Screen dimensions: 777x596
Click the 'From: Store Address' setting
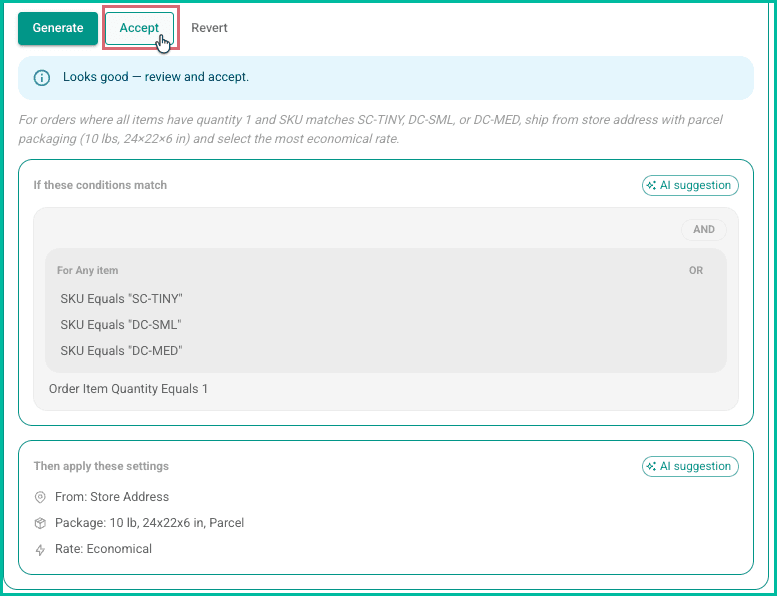click(112, 497)
